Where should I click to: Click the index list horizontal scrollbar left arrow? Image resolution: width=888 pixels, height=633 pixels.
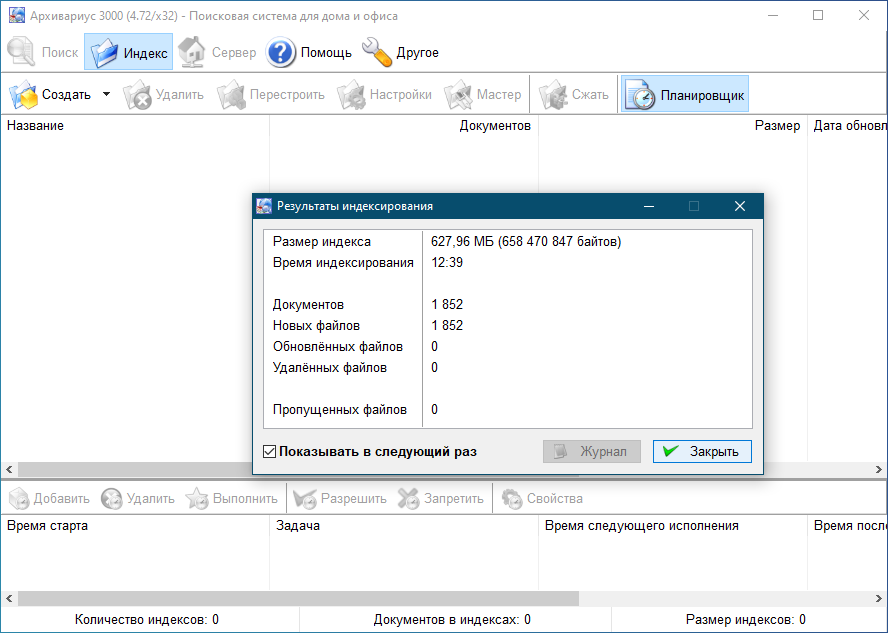click(9, 469)
